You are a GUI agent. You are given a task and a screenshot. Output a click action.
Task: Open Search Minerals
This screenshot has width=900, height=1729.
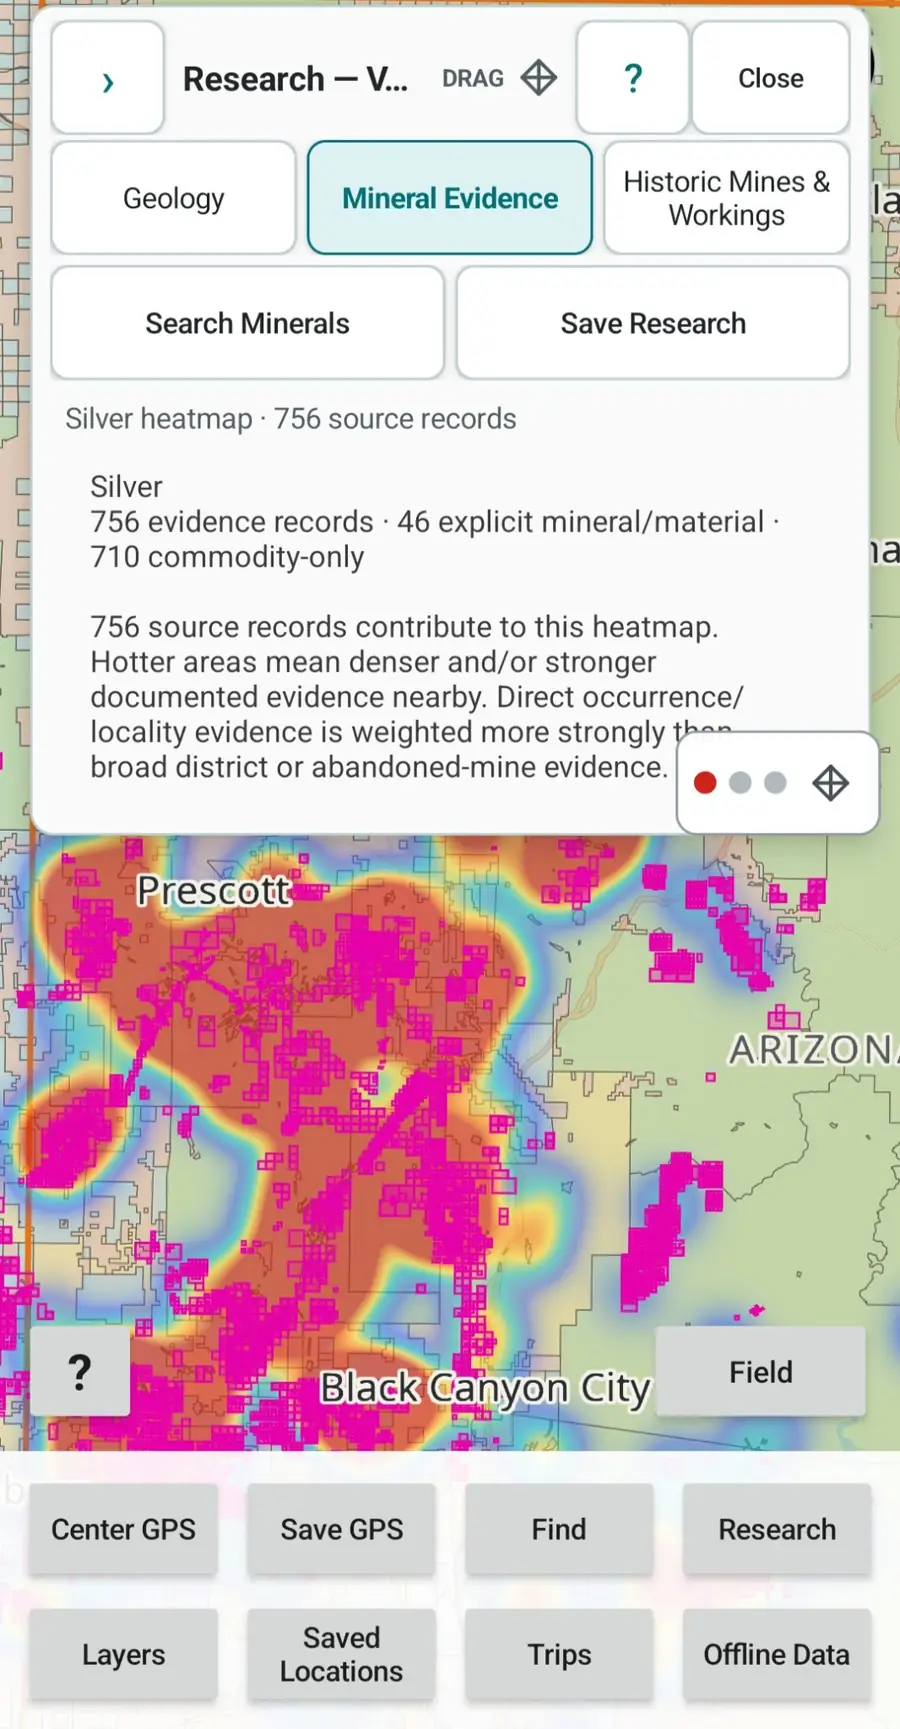click(x=248, y=323)
